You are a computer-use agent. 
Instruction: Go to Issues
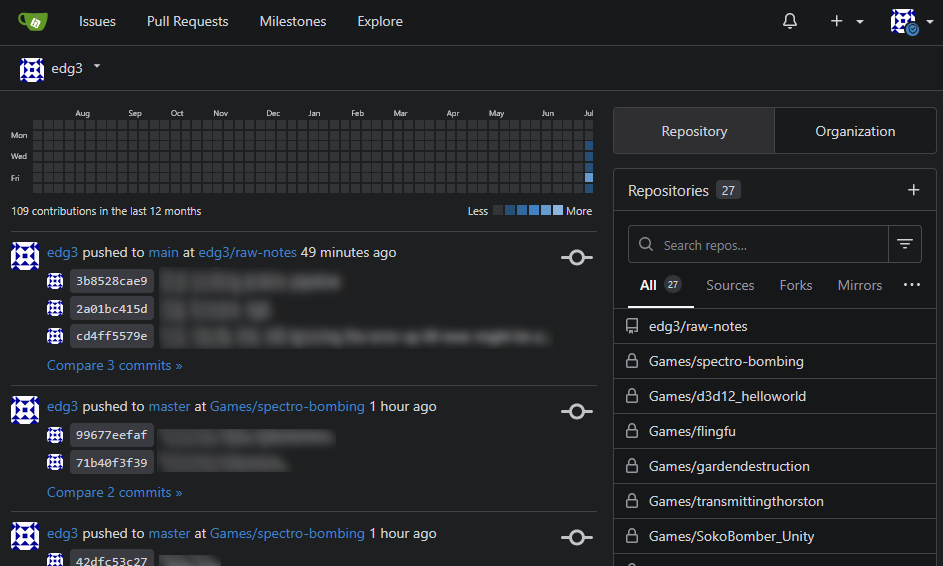97,22
